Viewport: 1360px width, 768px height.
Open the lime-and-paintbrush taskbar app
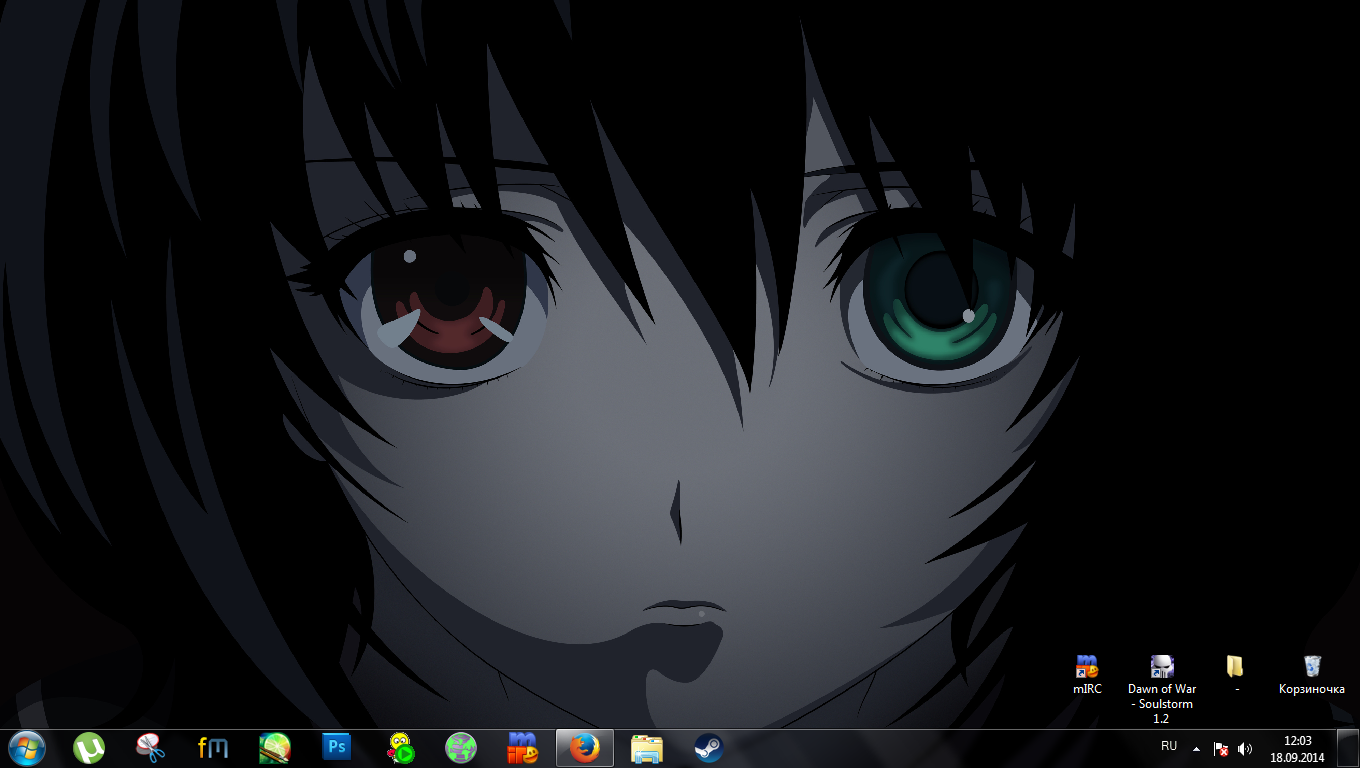click(x=275, y=748)
